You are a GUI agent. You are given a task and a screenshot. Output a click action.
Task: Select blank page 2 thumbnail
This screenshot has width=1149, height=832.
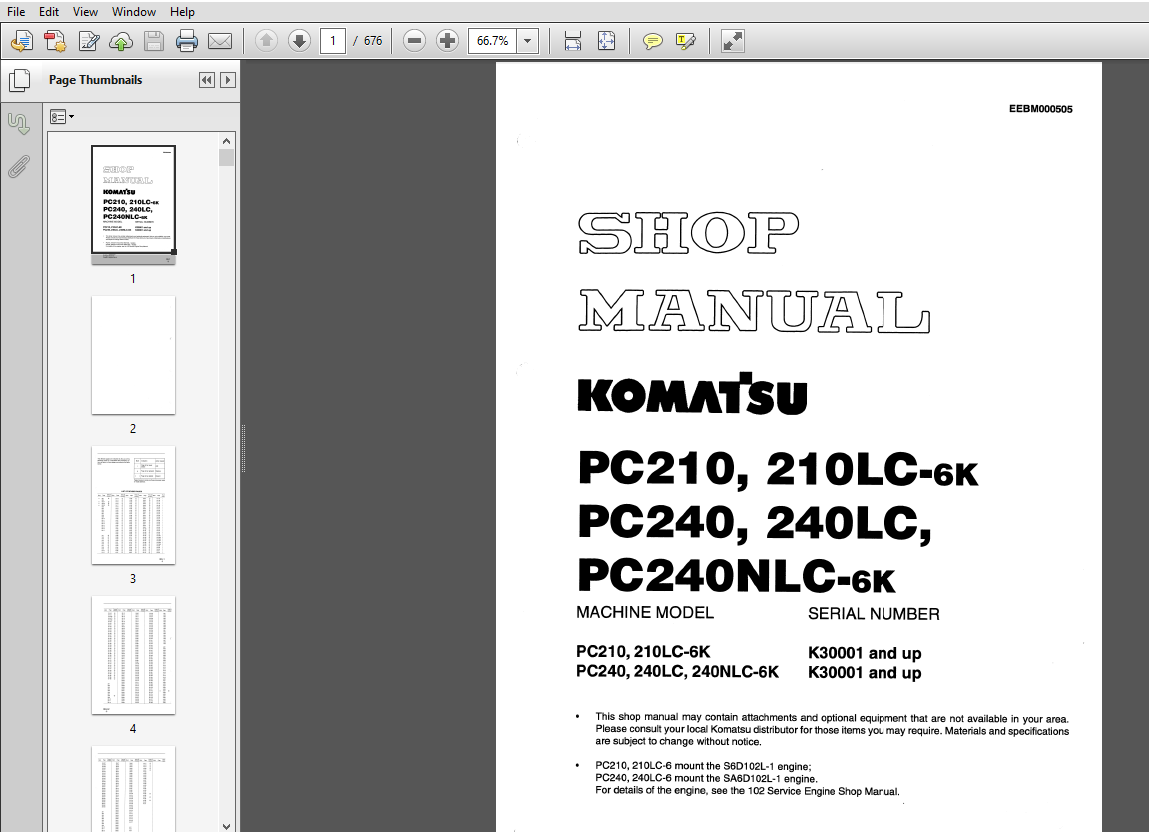point(133,355)
